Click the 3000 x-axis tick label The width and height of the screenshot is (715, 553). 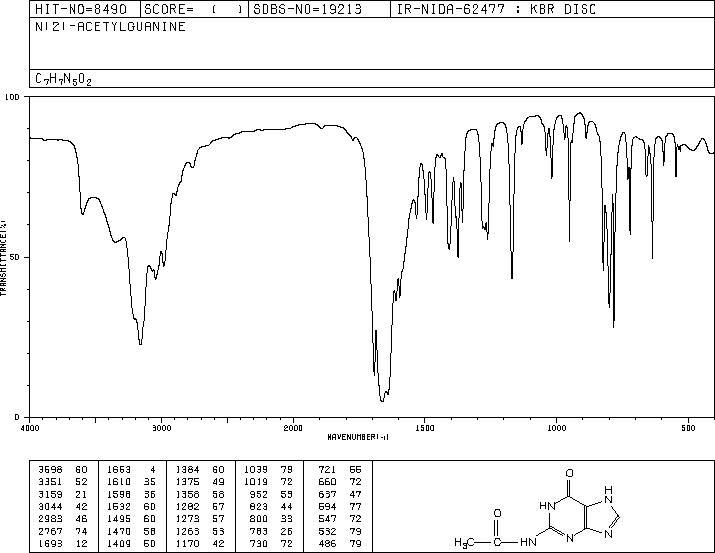161,428
